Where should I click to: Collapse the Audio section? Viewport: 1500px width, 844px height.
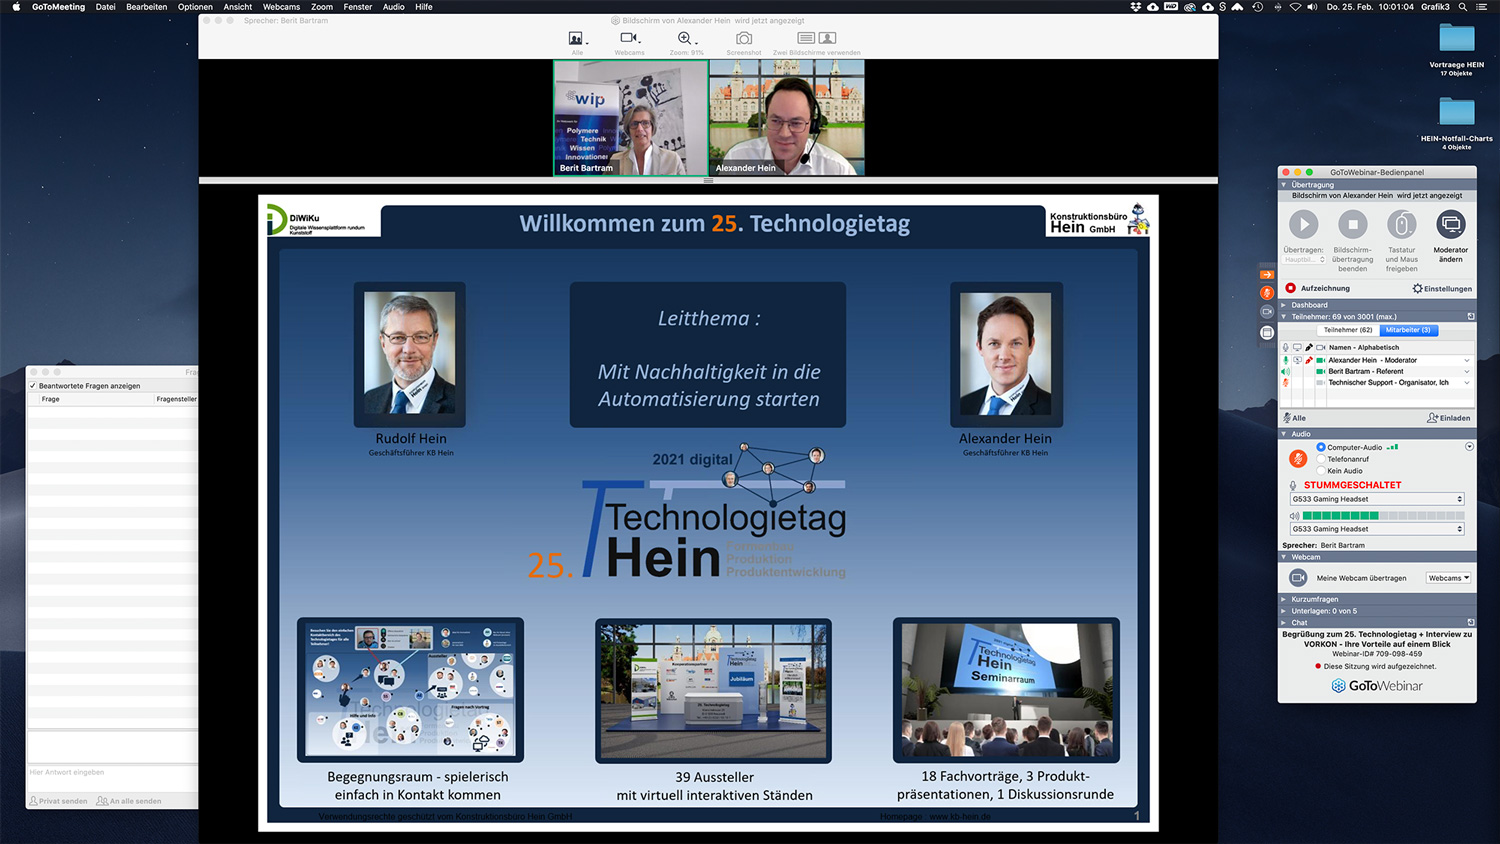click(x=1284, y=434)
